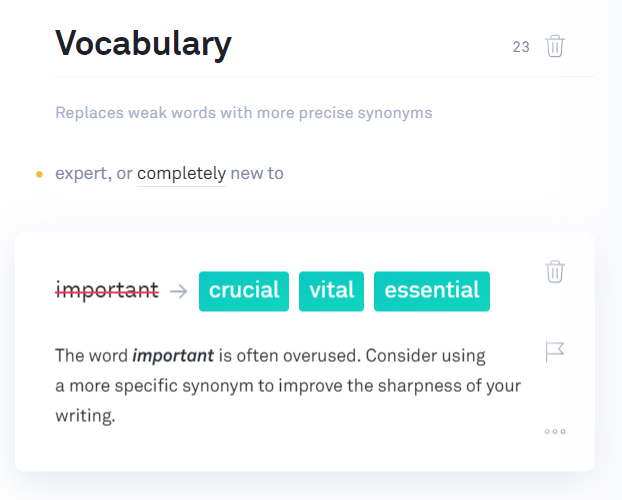622x500 pixels.
Task: Click the Replaces weak words description text
Action: coord(244,113)
